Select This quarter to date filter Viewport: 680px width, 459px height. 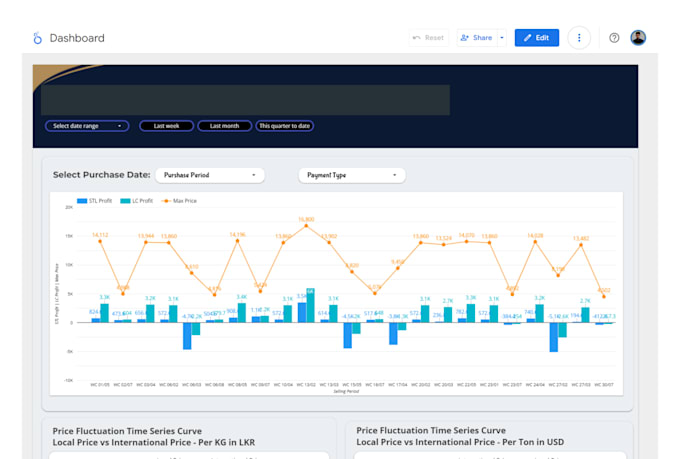click(284, 126)
